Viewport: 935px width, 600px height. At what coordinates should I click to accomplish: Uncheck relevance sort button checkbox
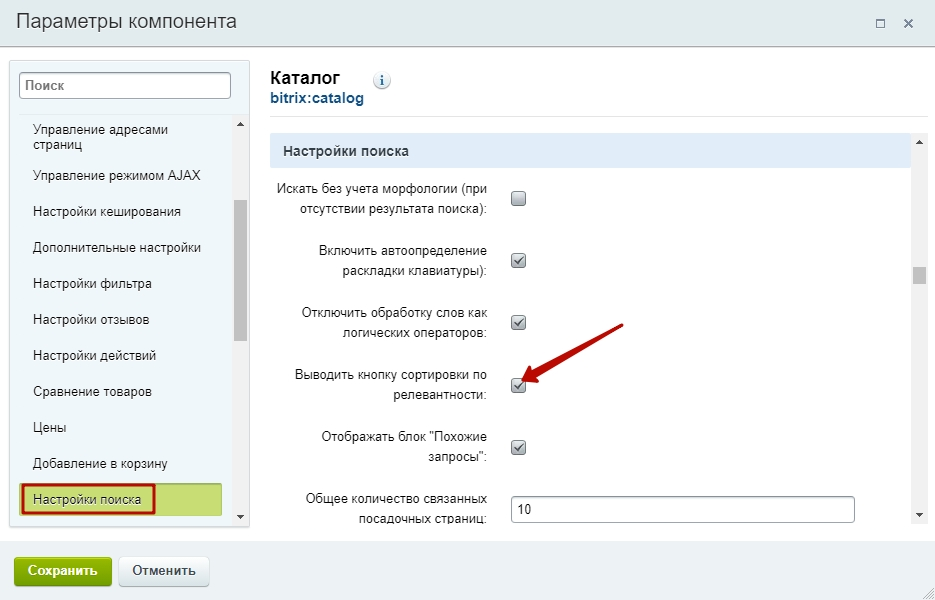(x=518, y=385)
